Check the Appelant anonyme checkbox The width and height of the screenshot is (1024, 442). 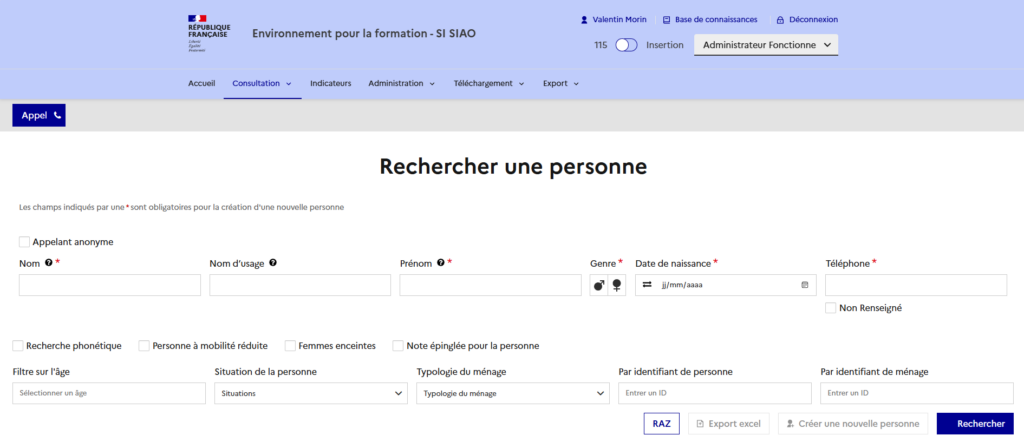pyautogui.click(x=24, y=242)
